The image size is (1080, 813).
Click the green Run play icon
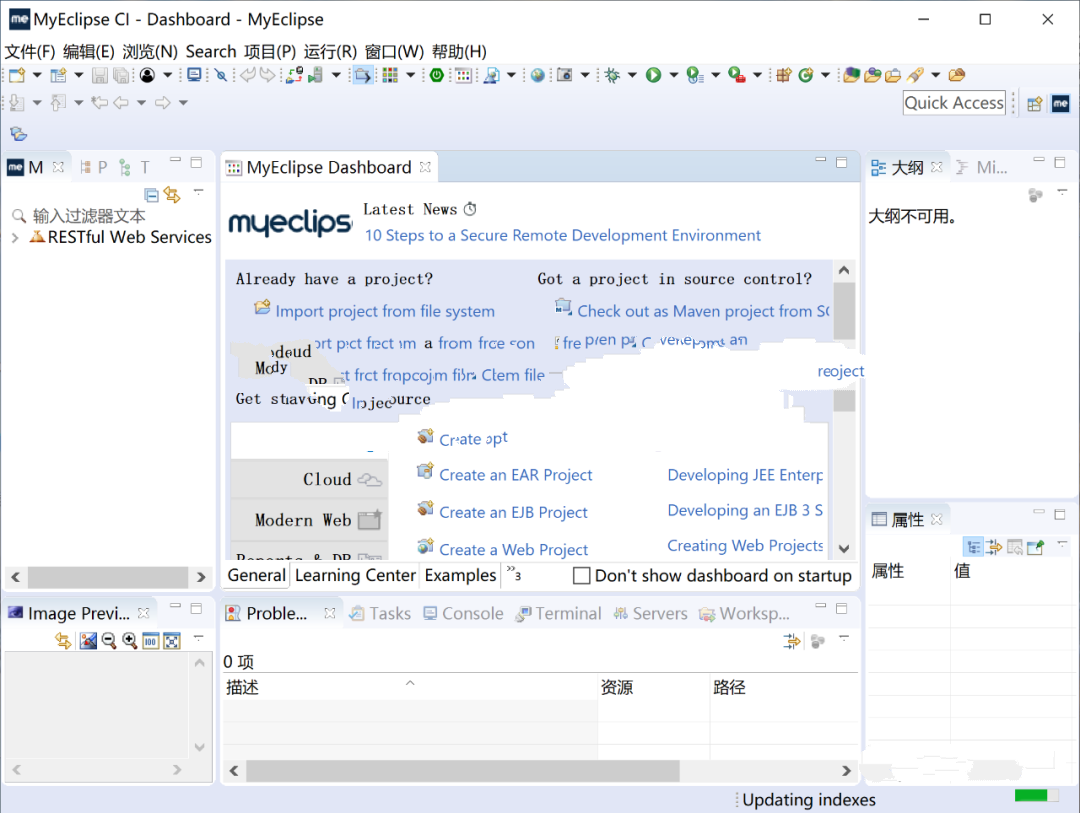[x=653, y=75]
